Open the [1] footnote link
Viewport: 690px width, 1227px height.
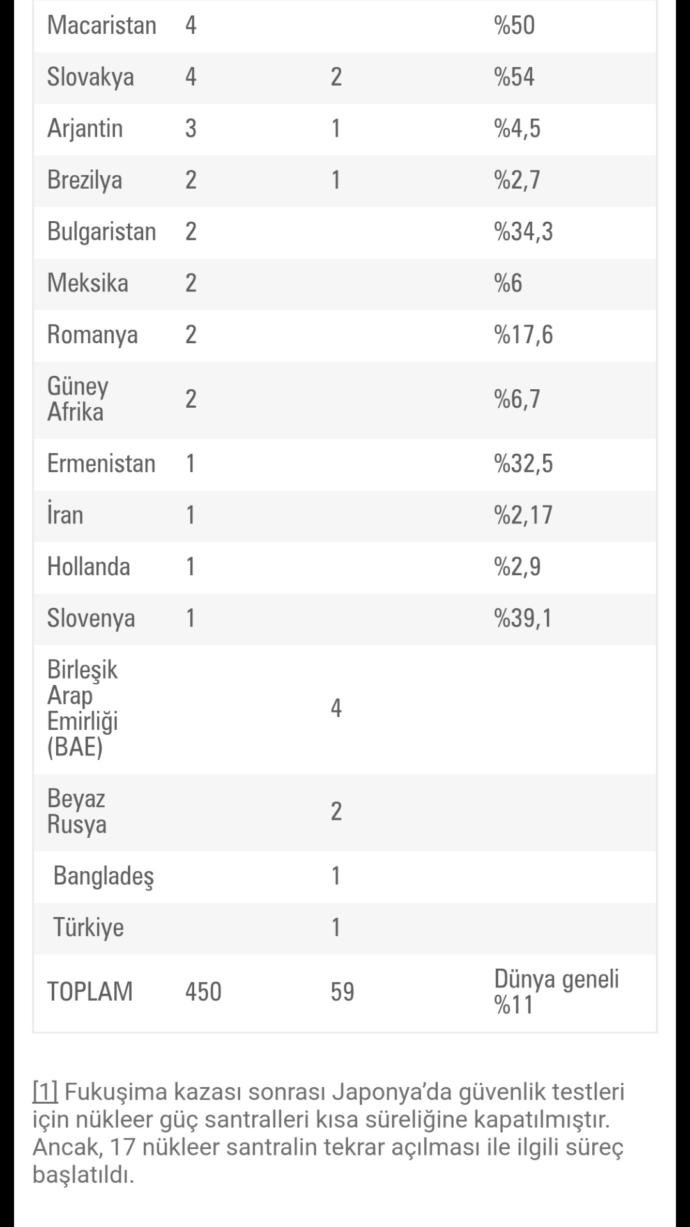tap(45, 1092)
